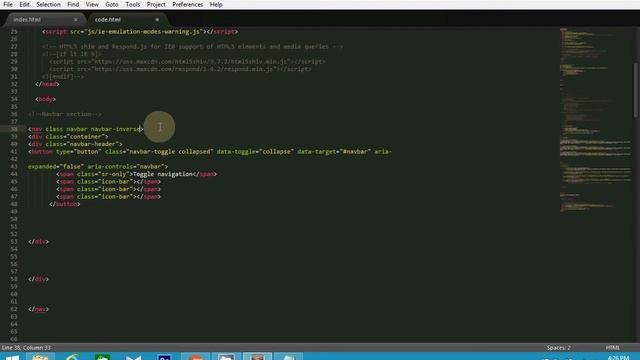The image size is (640, 360).
Task: Open the Goto menu
Action: [x=111, y=4]
